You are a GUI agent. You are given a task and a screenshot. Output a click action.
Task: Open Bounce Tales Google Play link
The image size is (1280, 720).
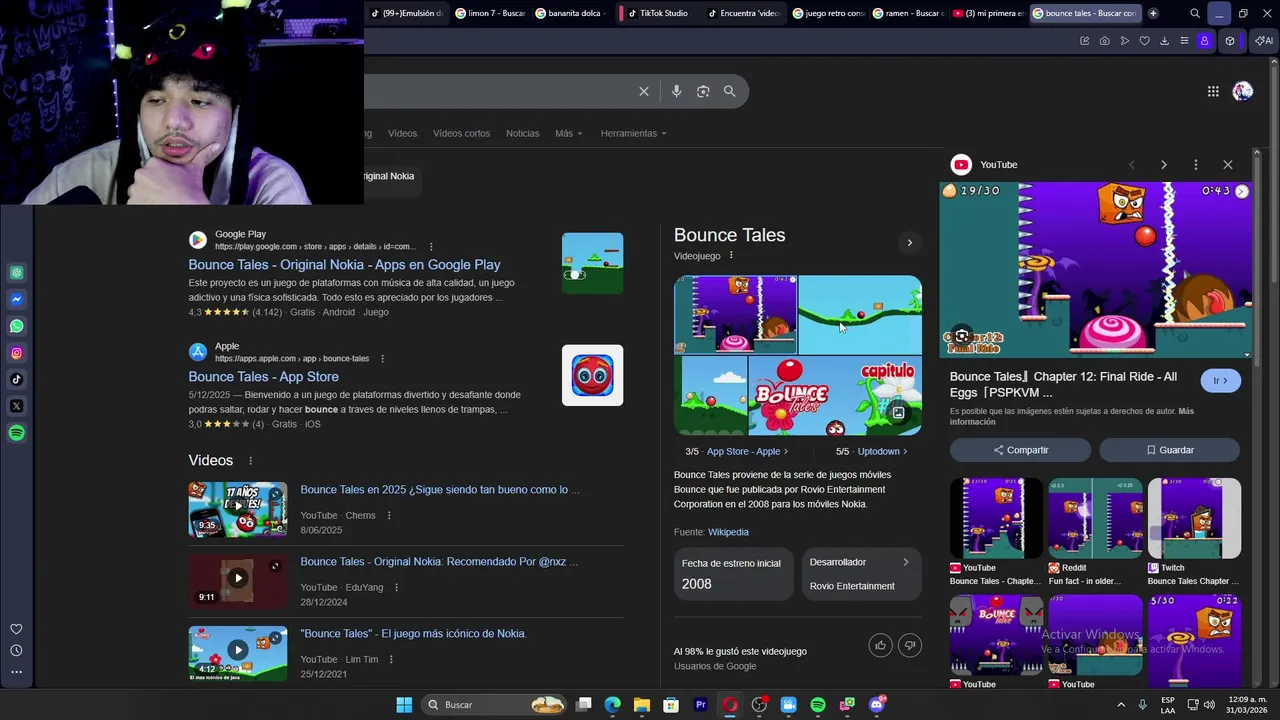point(344,265)
